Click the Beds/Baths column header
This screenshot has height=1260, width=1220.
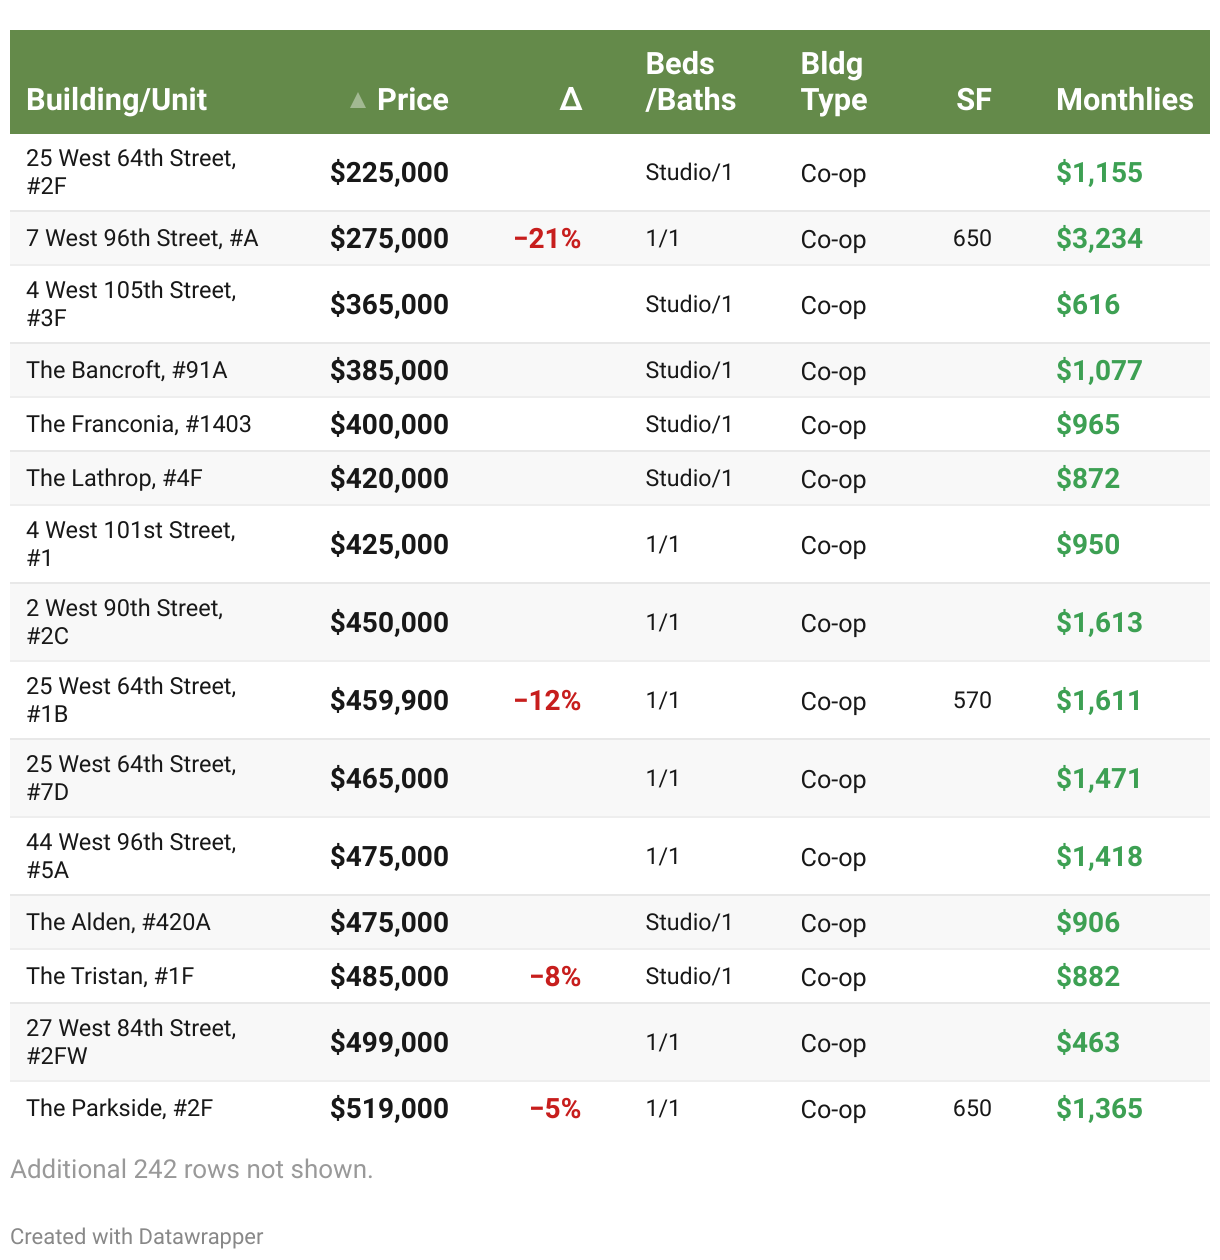(x=690, y=82)
